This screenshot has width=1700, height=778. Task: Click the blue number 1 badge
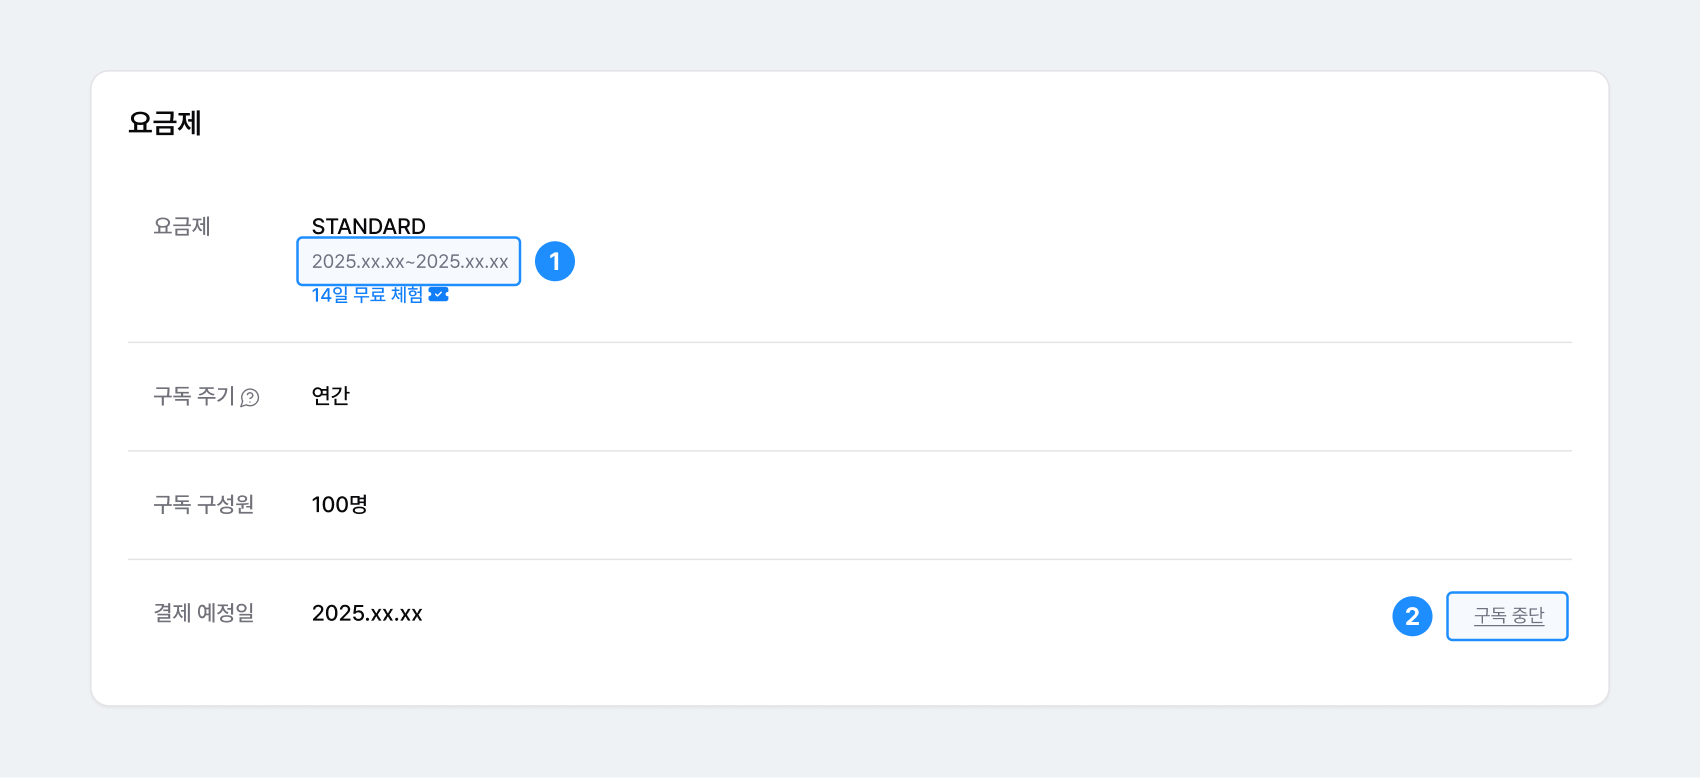pyautogui.click(x=555, y=261)
